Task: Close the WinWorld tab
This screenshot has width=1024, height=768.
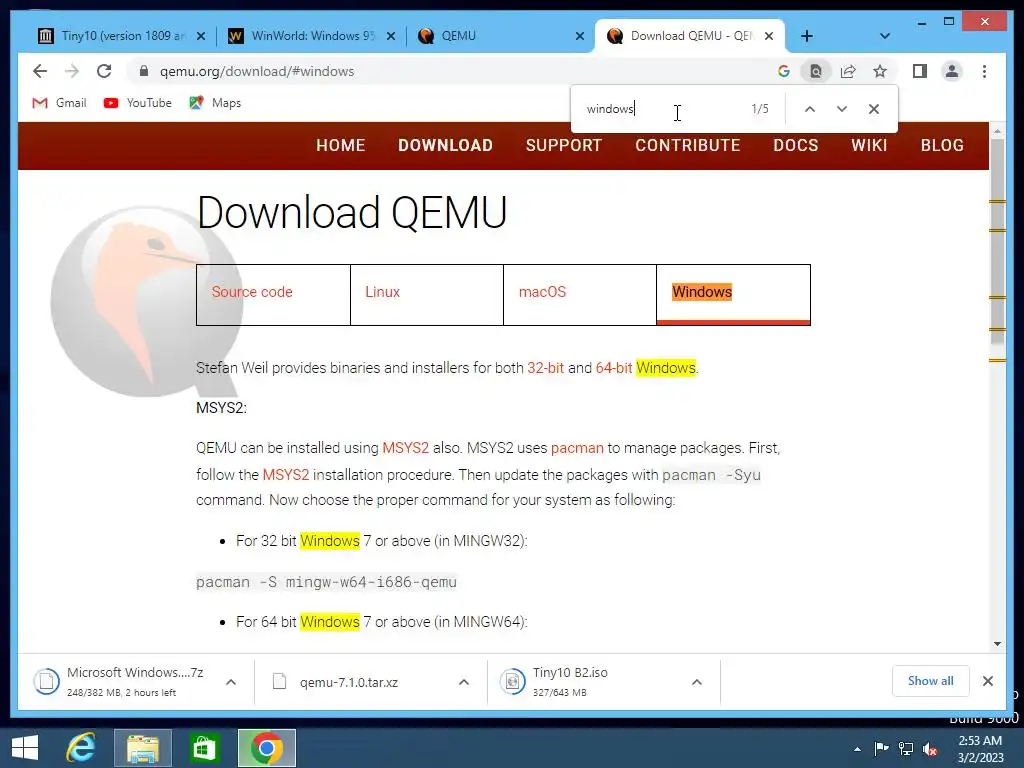Action: click(391, 36)
